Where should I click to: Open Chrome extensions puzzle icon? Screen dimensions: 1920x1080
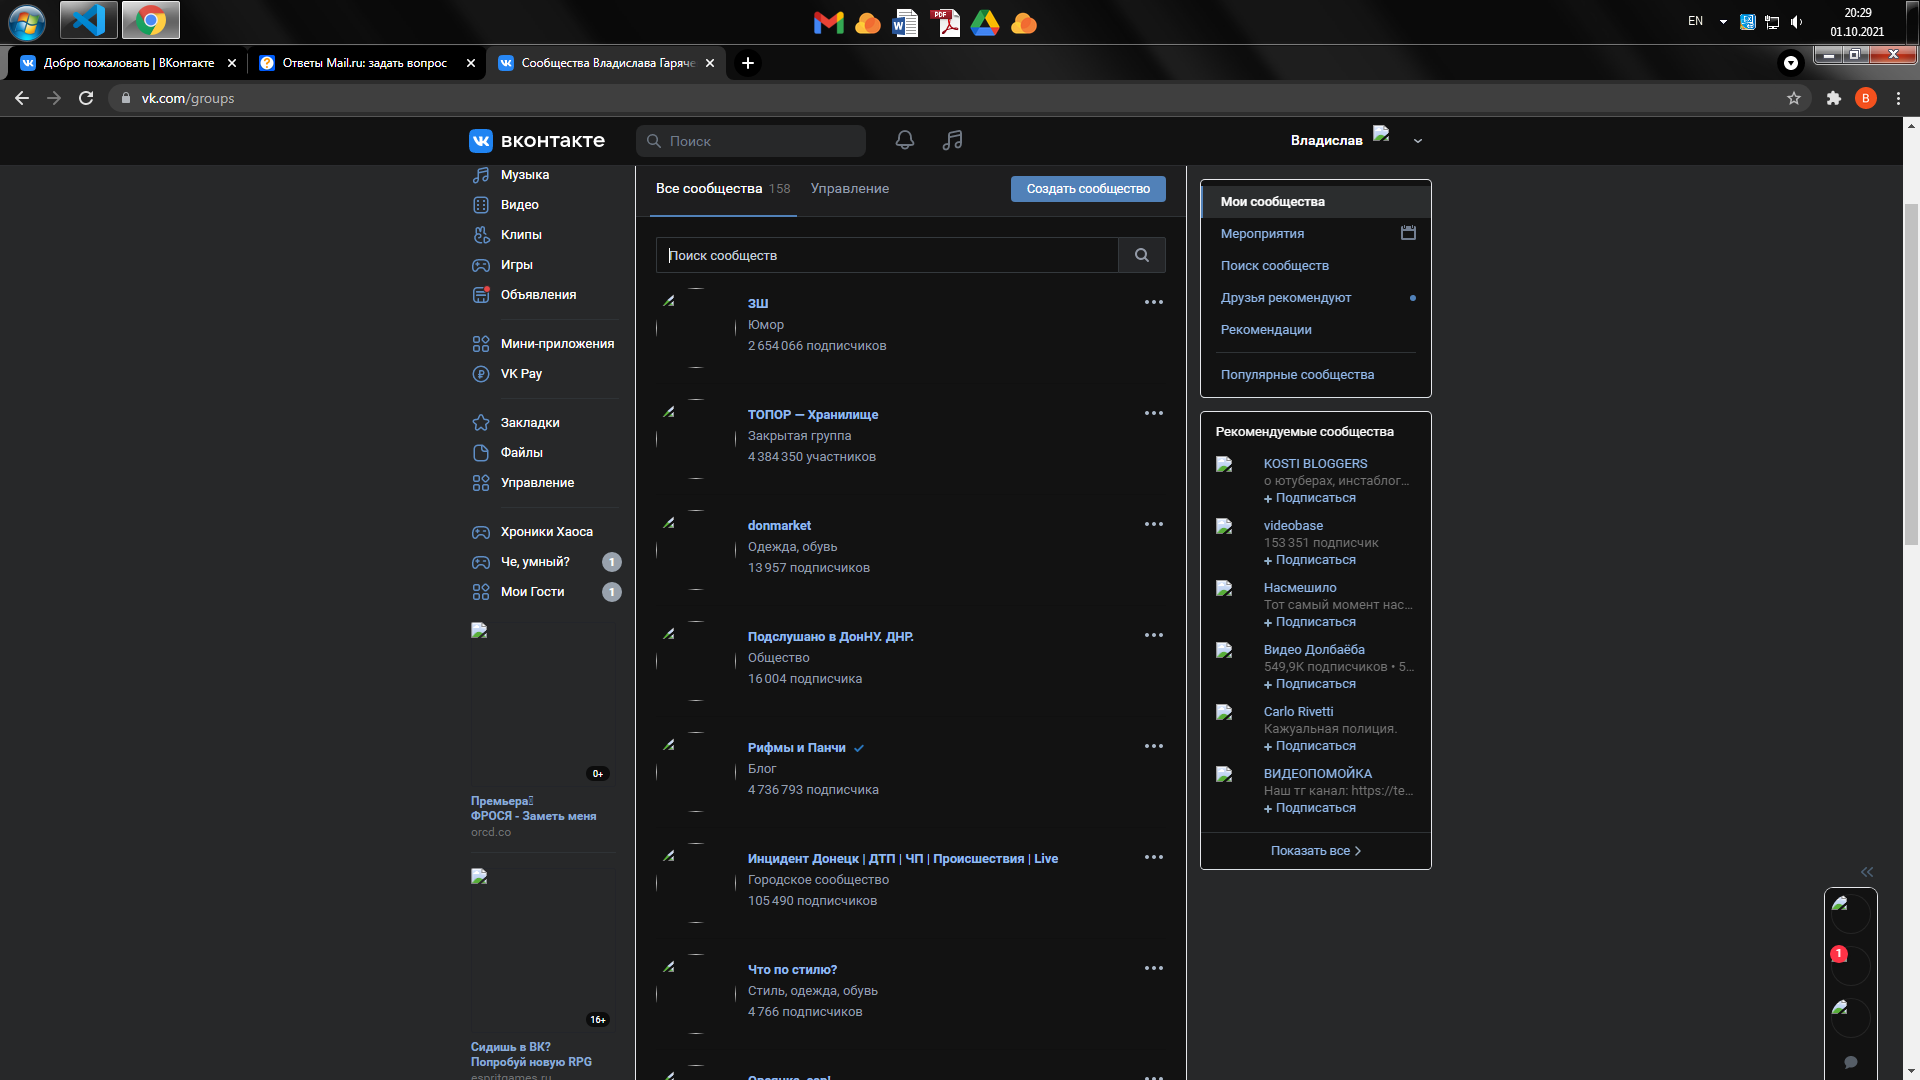[x=1833, y=98]
